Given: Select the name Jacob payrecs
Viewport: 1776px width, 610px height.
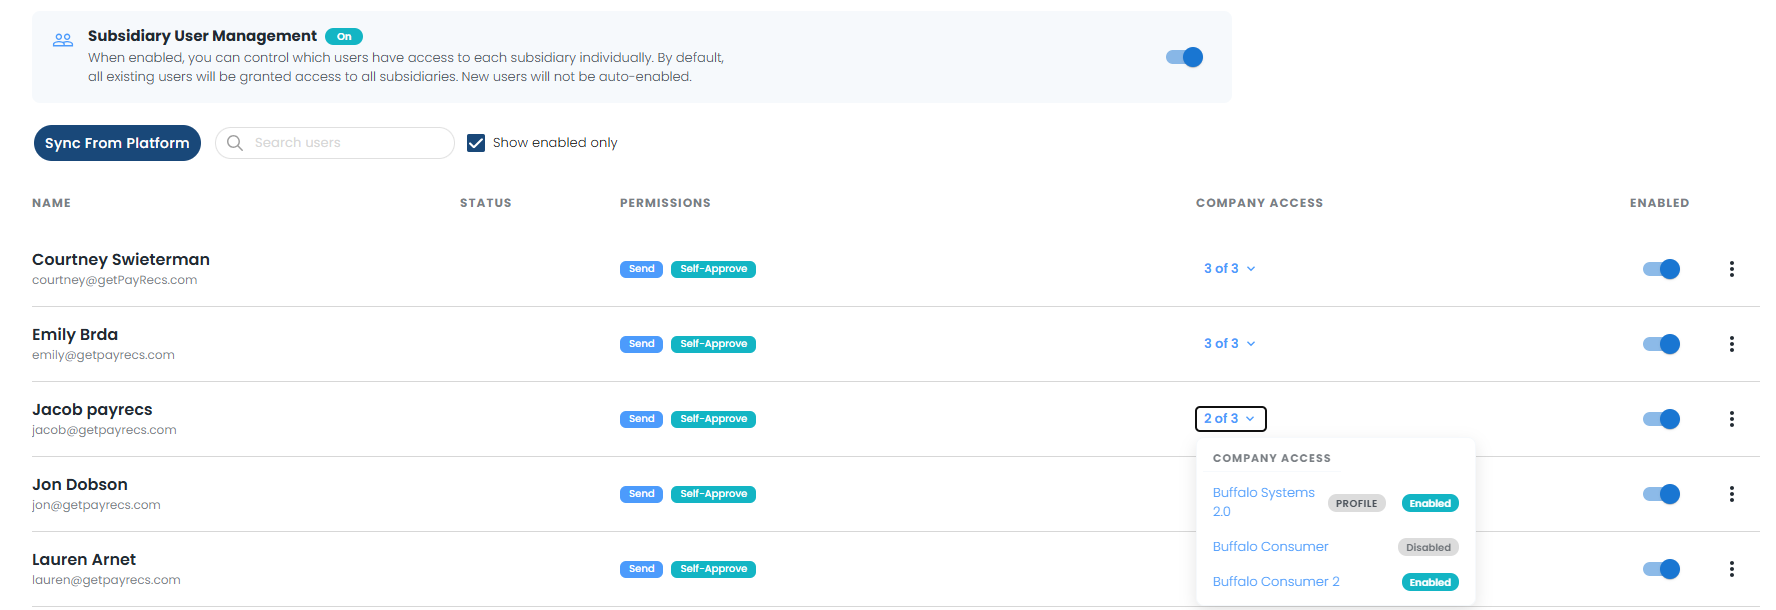Looking at the screenshot, I should 92,410.
